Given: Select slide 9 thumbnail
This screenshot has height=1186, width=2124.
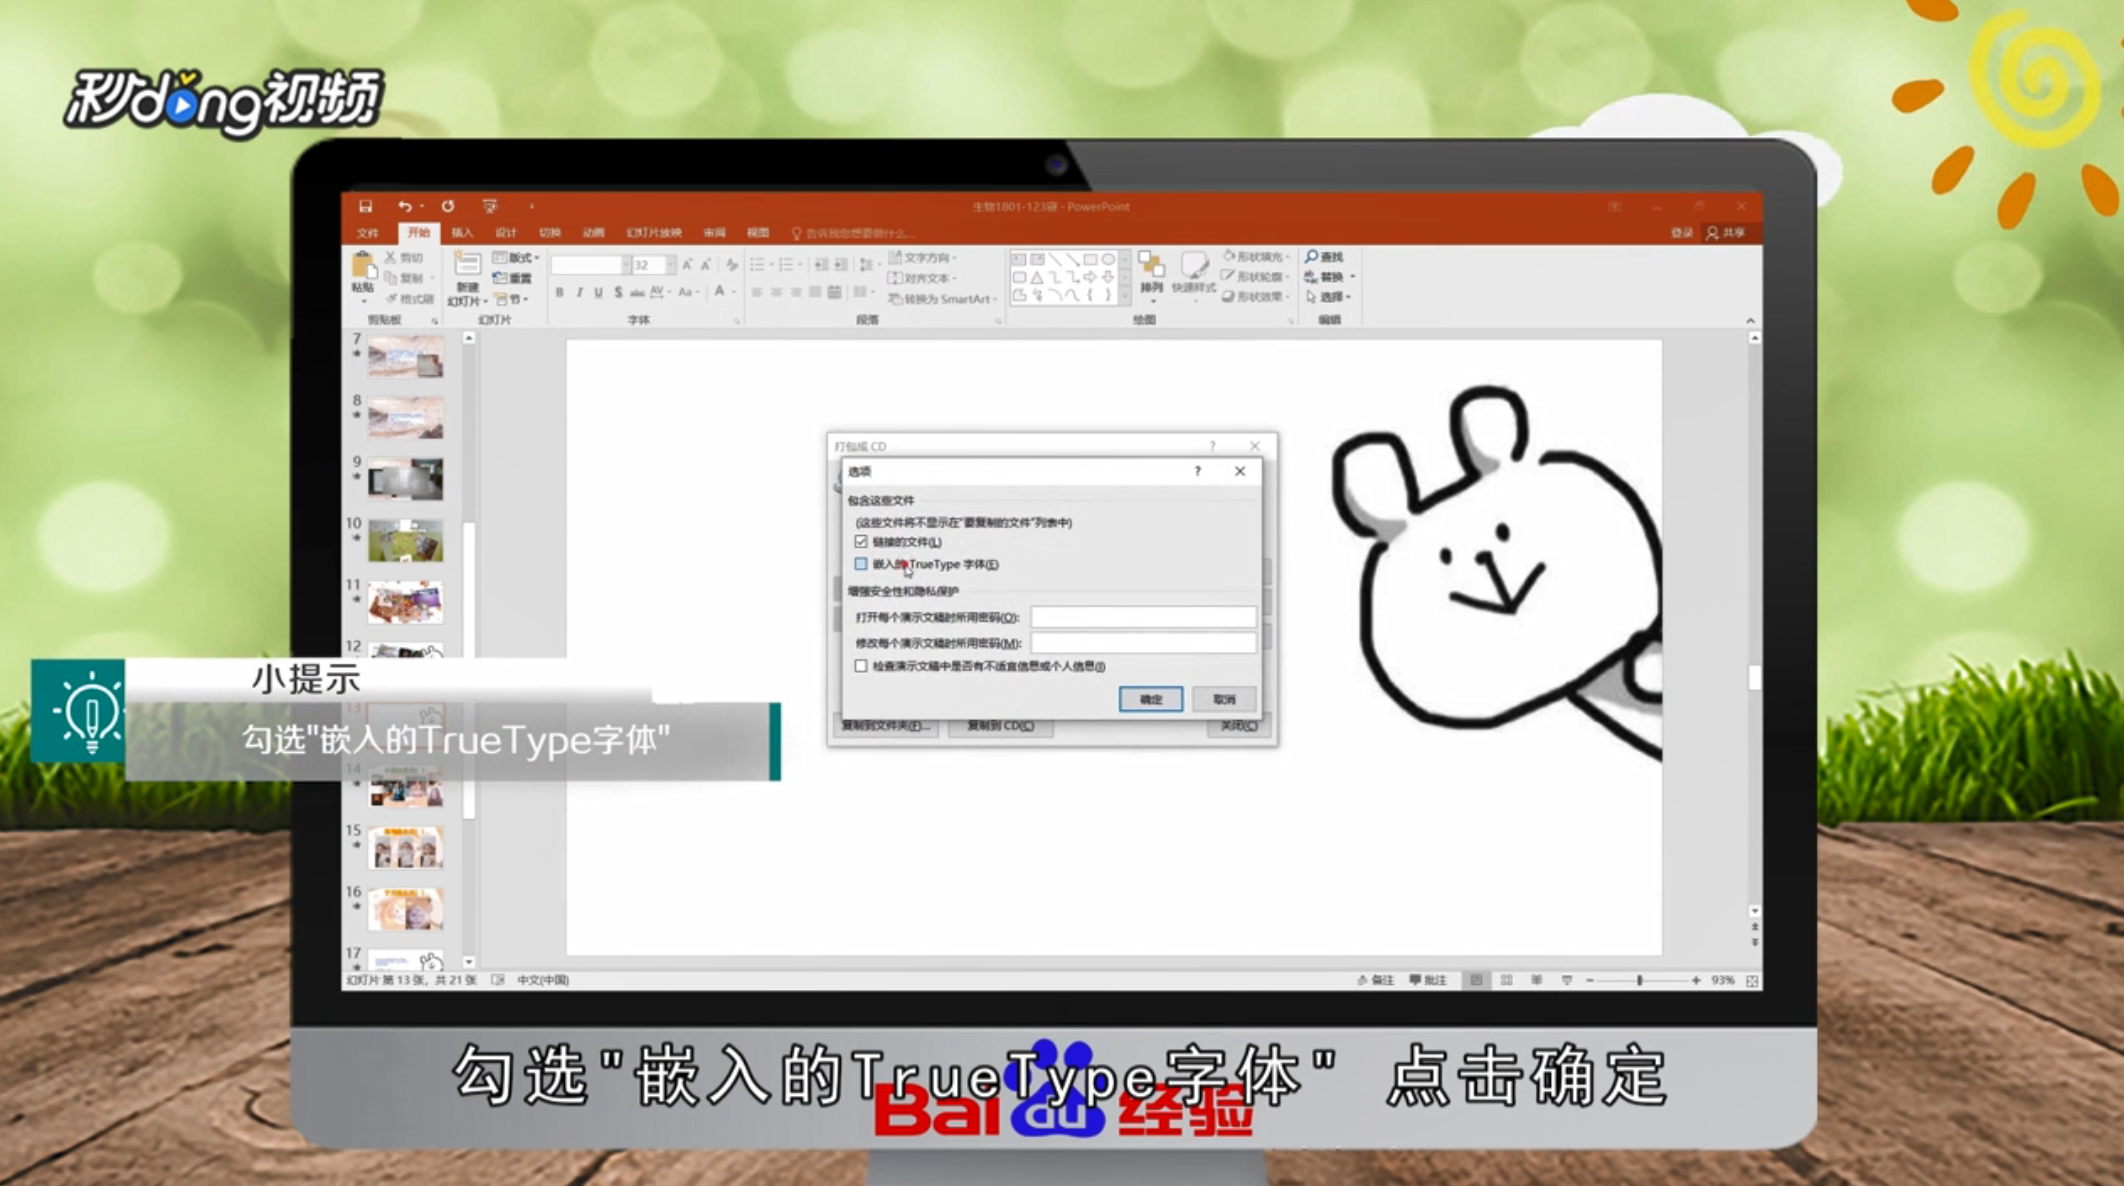Looking at the screenshot, I should [405, 479].
